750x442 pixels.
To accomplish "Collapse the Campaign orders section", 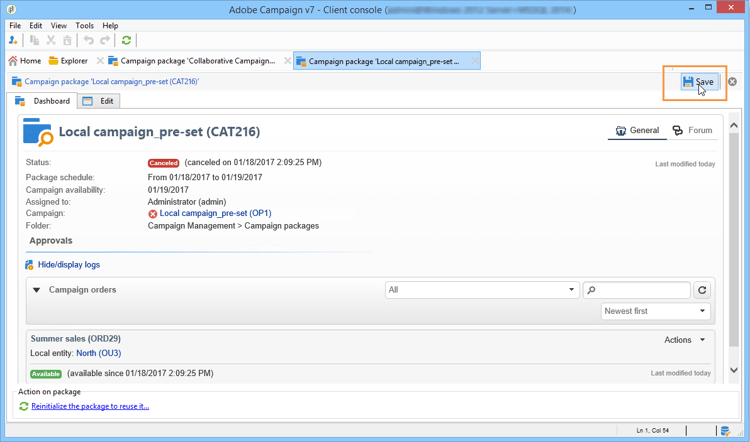I will point(36,290).
